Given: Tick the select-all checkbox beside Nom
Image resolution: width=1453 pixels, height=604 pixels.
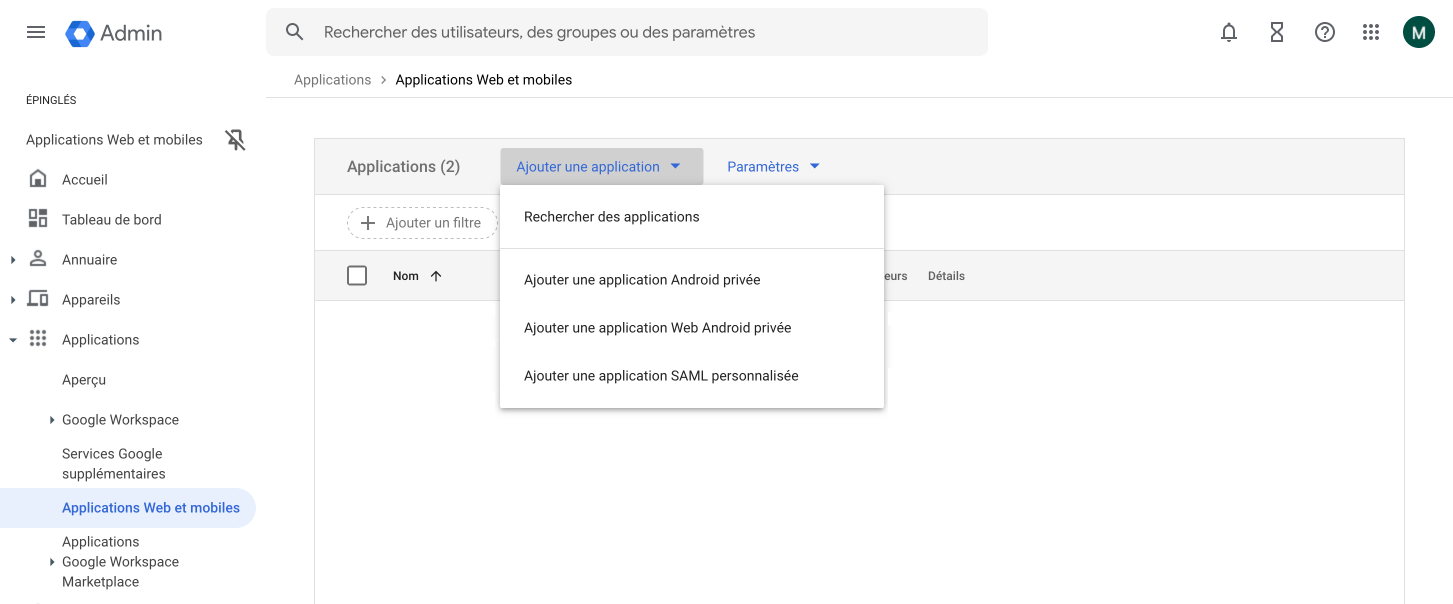Looking at the screenshot, I should [x=357, y=276].
